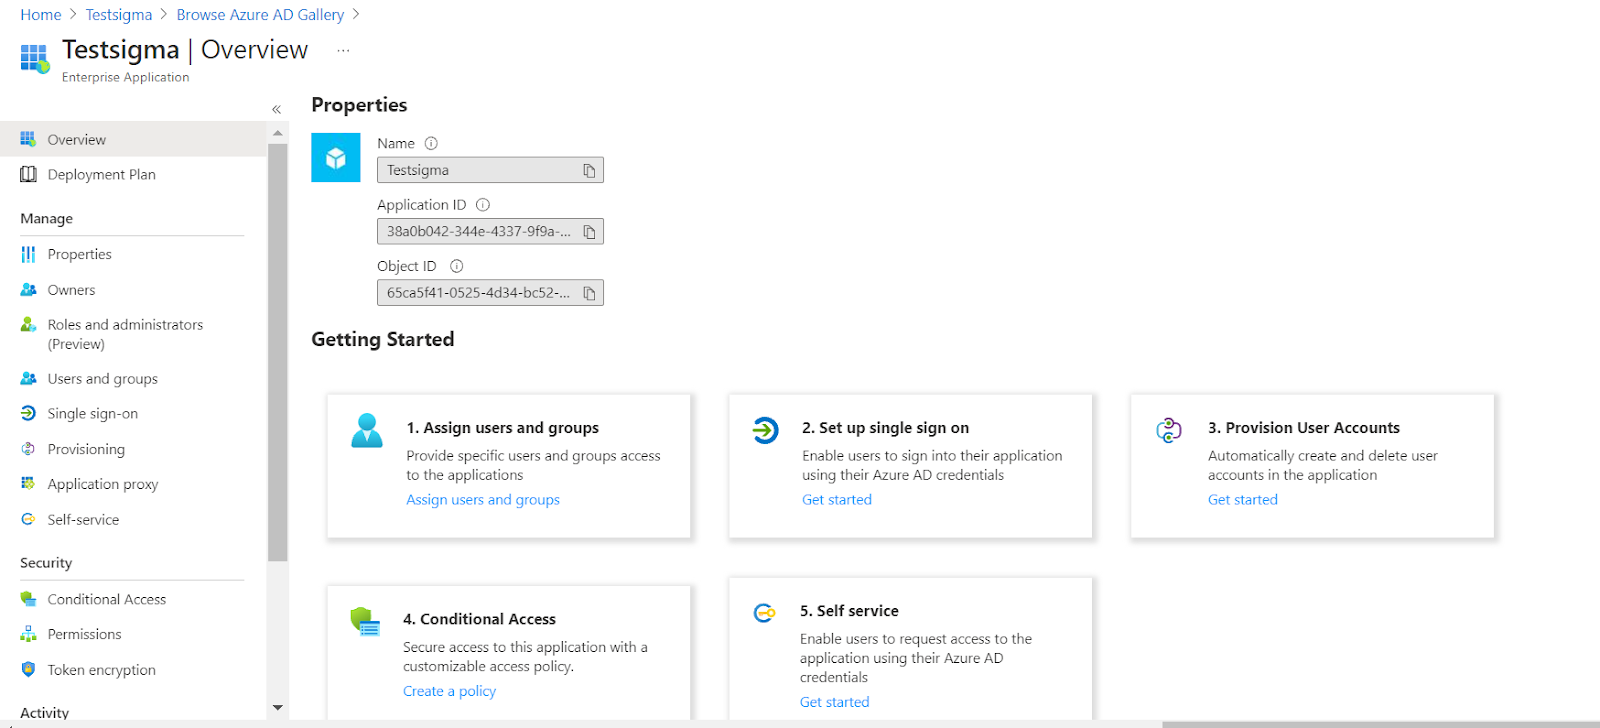Click the sidebar scrollbar up arrow
Screen dimensions: 1600x728
[x=278, y=133]
